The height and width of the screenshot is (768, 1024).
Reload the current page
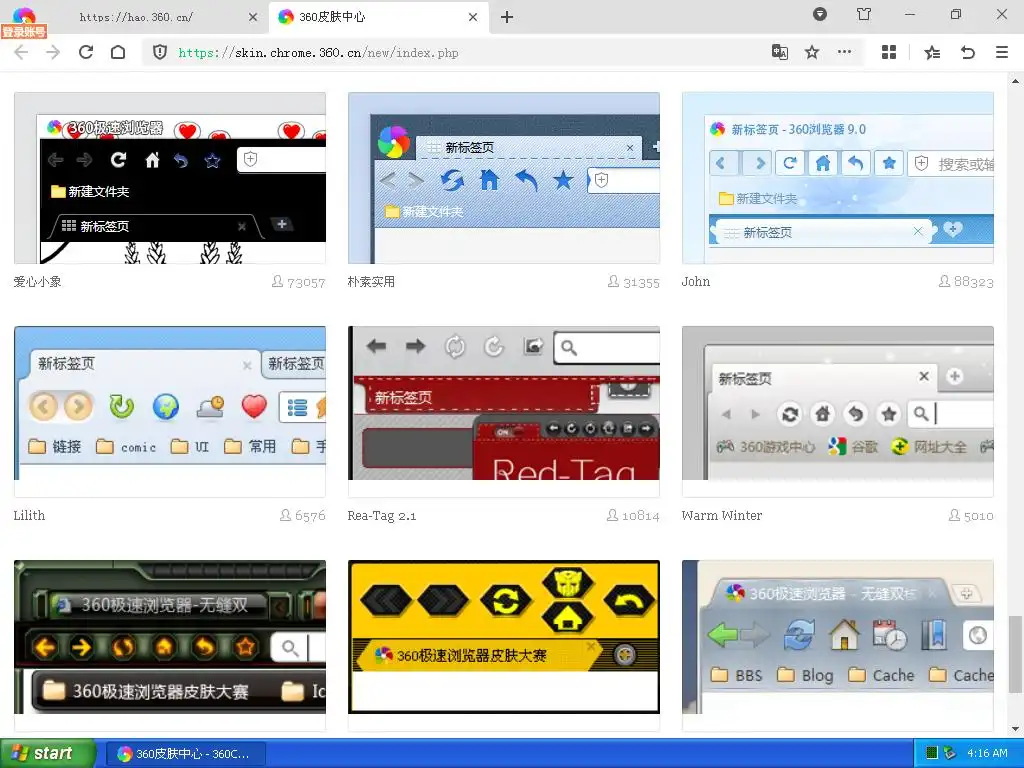(x=86, y=52)
